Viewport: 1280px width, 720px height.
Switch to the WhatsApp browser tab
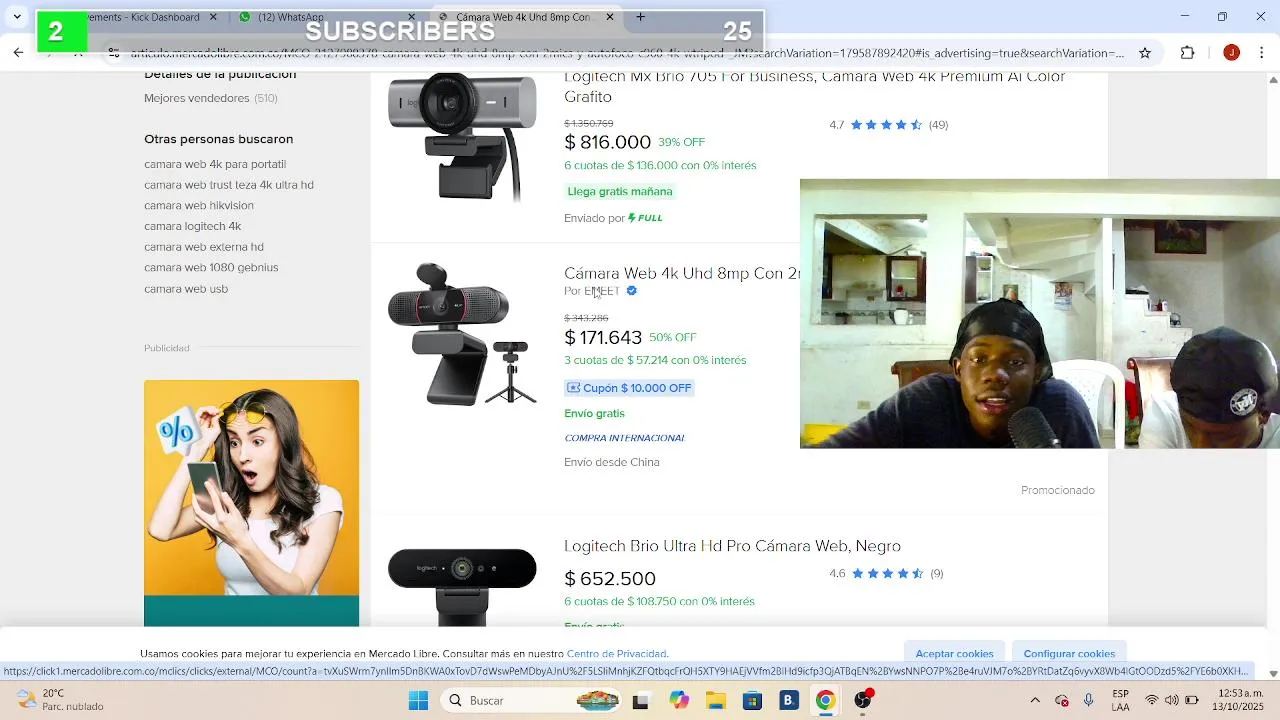pyautogui.click(x=325, y=17)
